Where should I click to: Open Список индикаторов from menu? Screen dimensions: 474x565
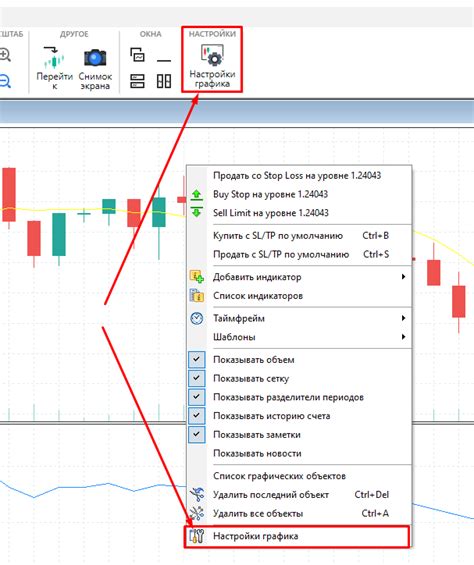click(x=299, y=296)
